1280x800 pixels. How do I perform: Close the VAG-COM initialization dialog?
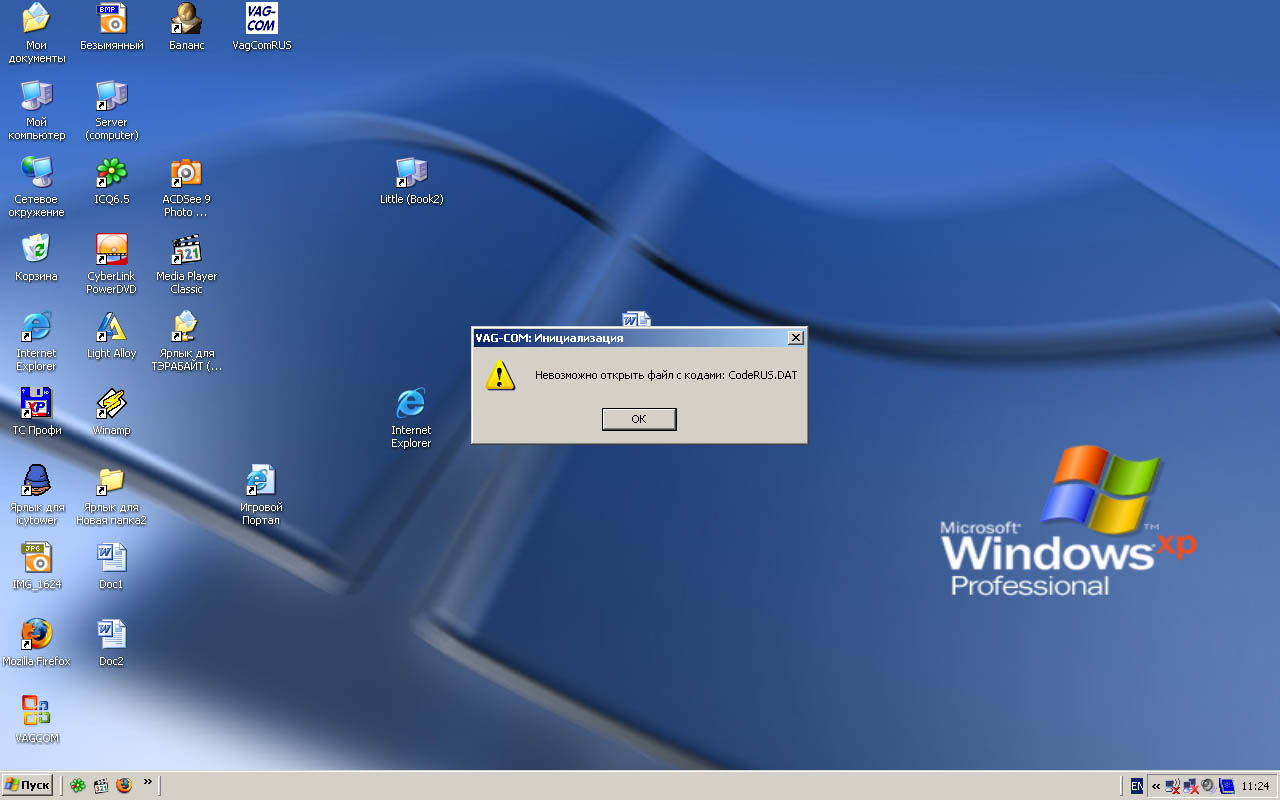pos(795,338)
